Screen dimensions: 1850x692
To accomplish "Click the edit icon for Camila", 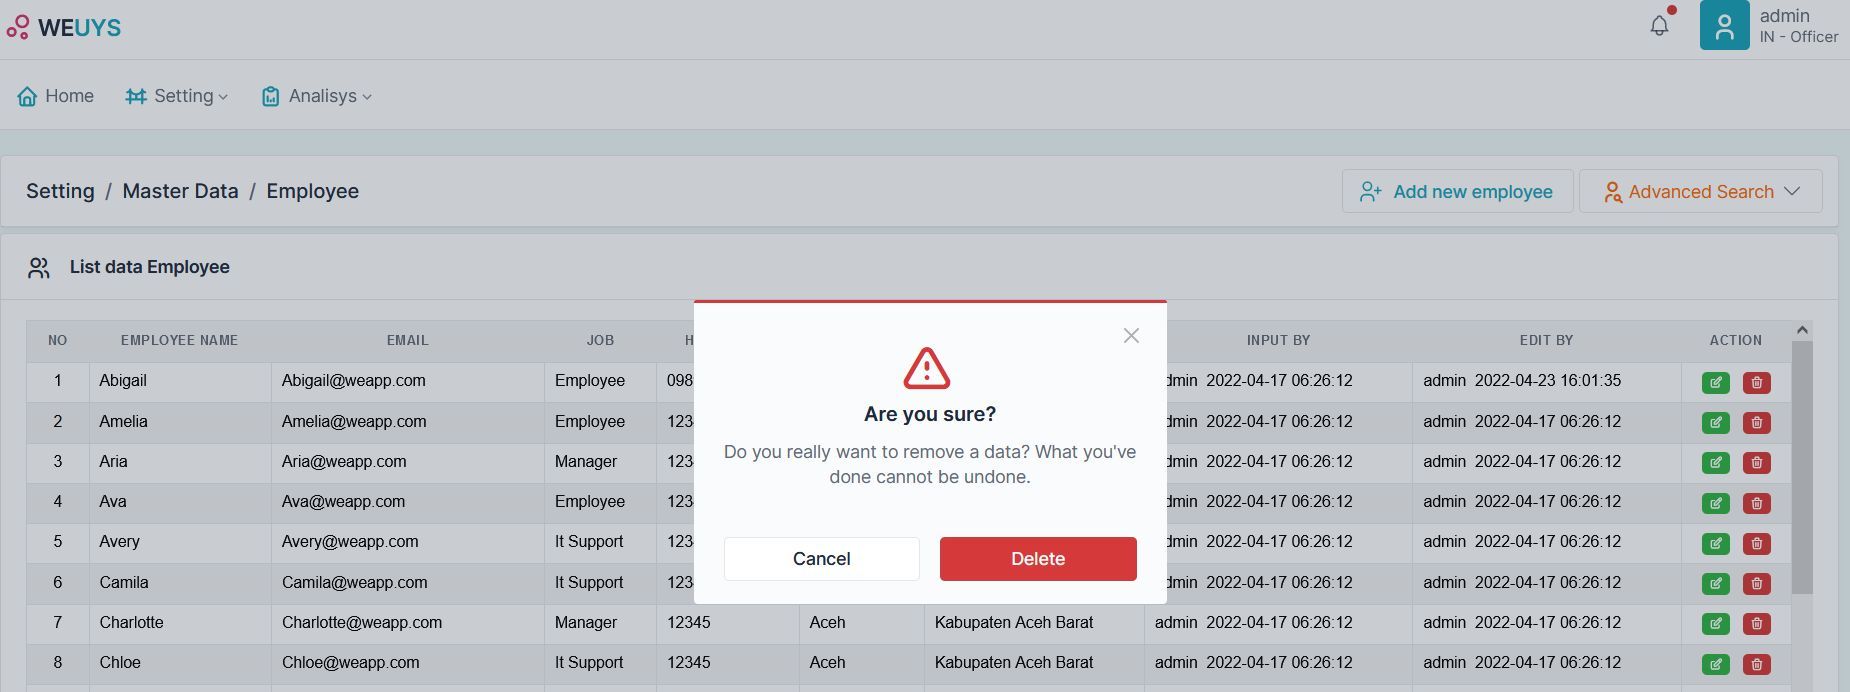I will [x=1715, y=583].
